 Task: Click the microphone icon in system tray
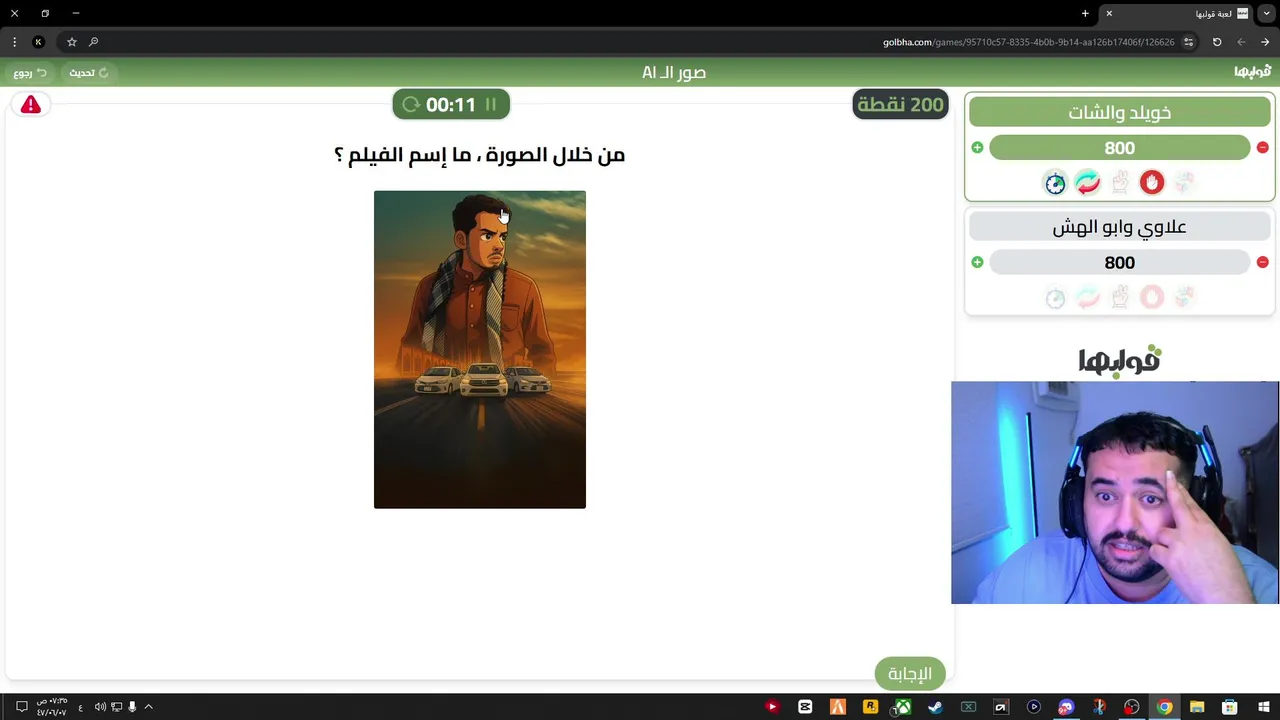tap(131, 707)
